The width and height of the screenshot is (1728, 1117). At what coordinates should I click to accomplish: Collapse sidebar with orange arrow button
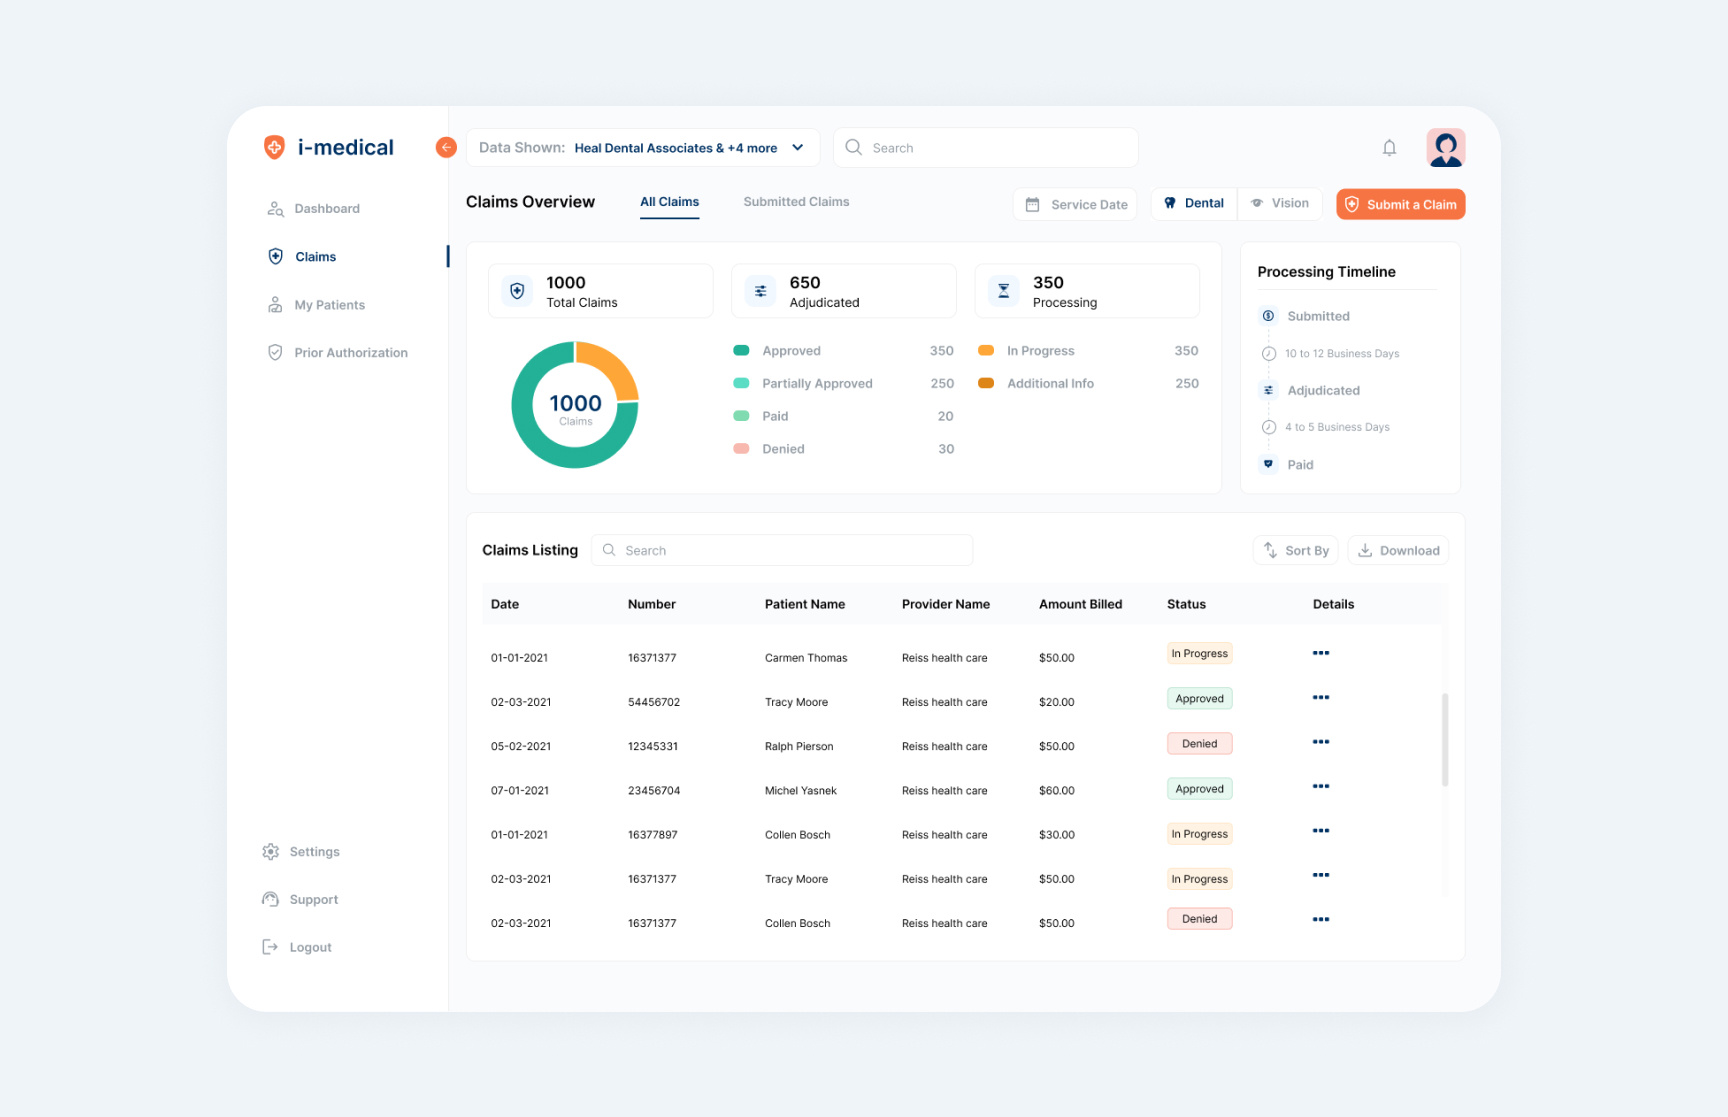pyautogui.click(x=446, y=148)
